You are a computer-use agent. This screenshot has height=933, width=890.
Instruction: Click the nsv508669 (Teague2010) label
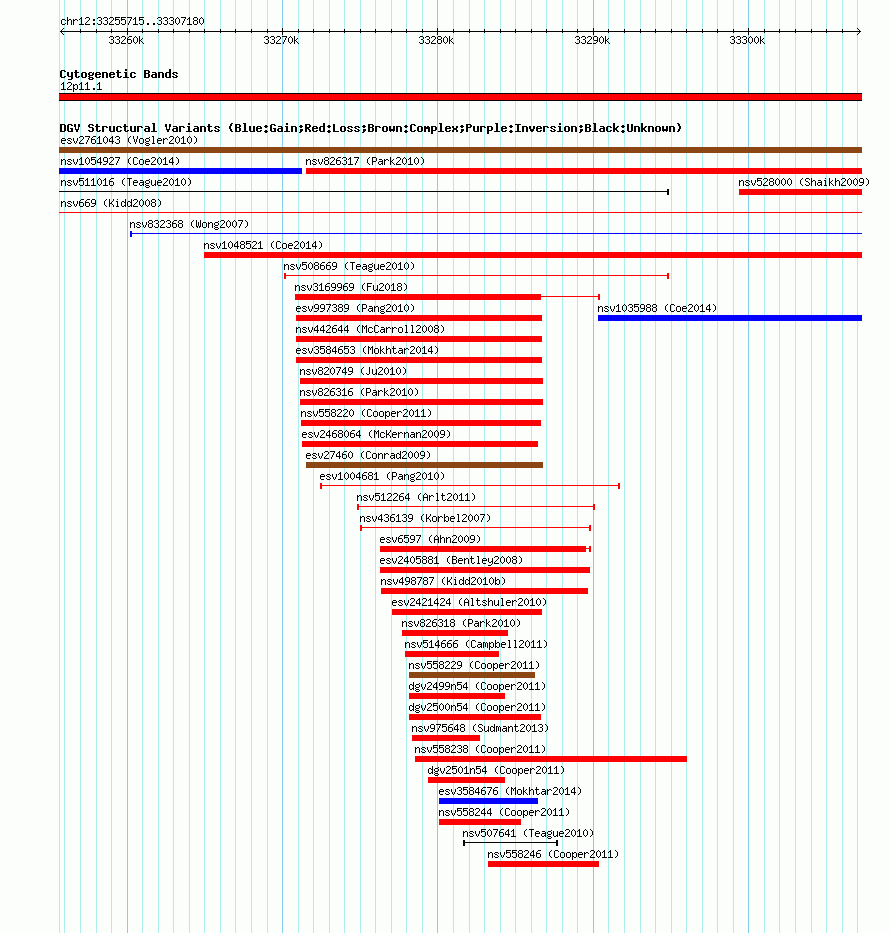coord(349,266)
